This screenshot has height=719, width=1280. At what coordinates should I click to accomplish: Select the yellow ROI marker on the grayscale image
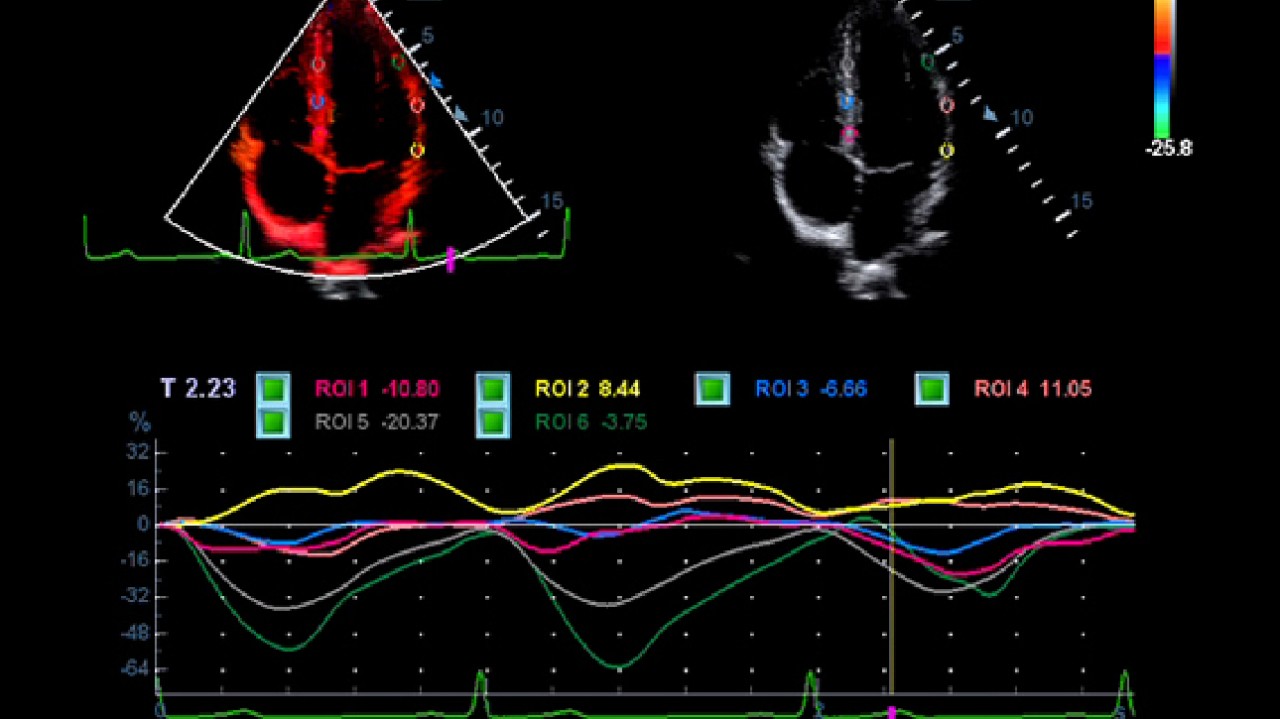click(947, 151)
